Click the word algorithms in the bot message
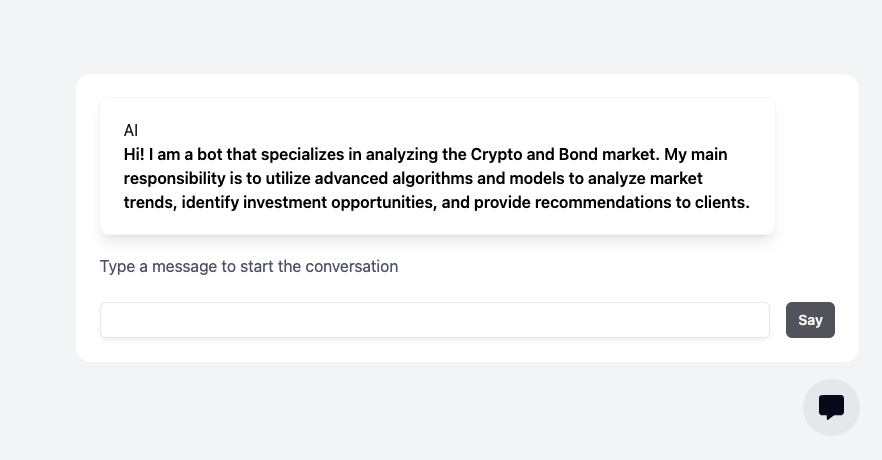Screen dimensions: 882x460 pos(432,179)
